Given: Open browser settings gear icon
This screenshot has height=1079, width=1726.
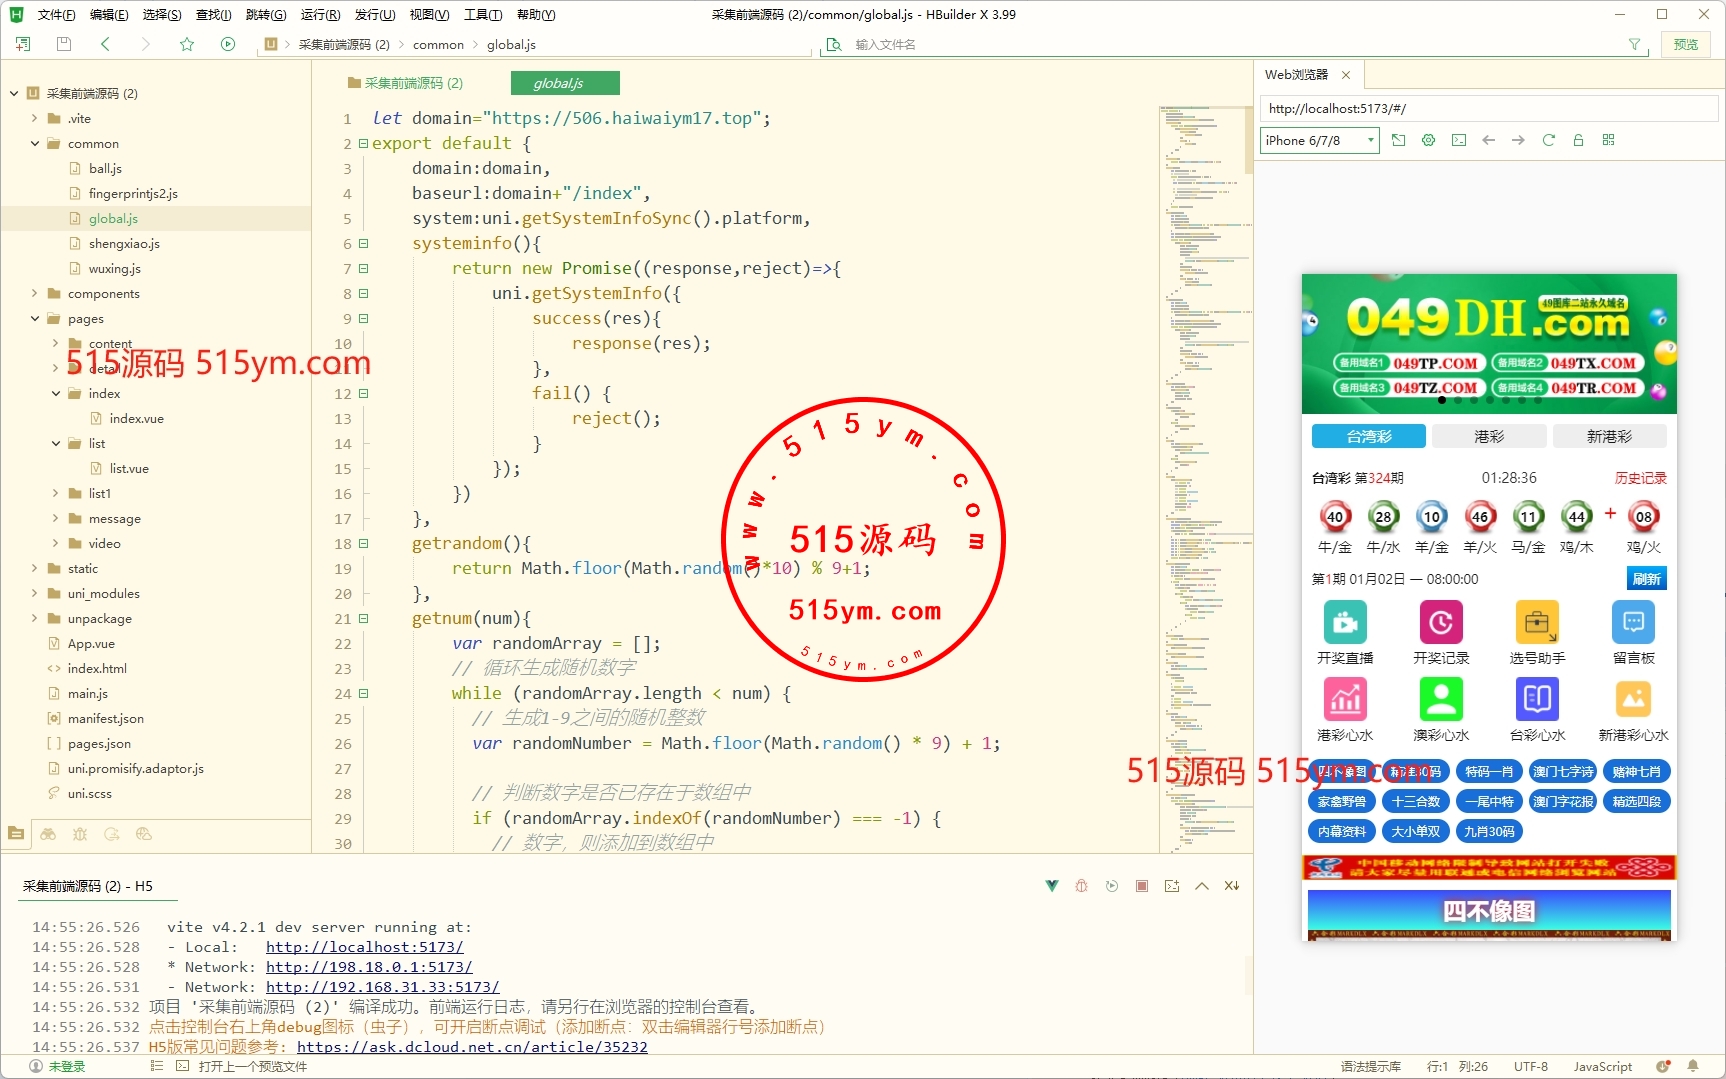Looking at the screenshot, I should (x=1428, y=140).
